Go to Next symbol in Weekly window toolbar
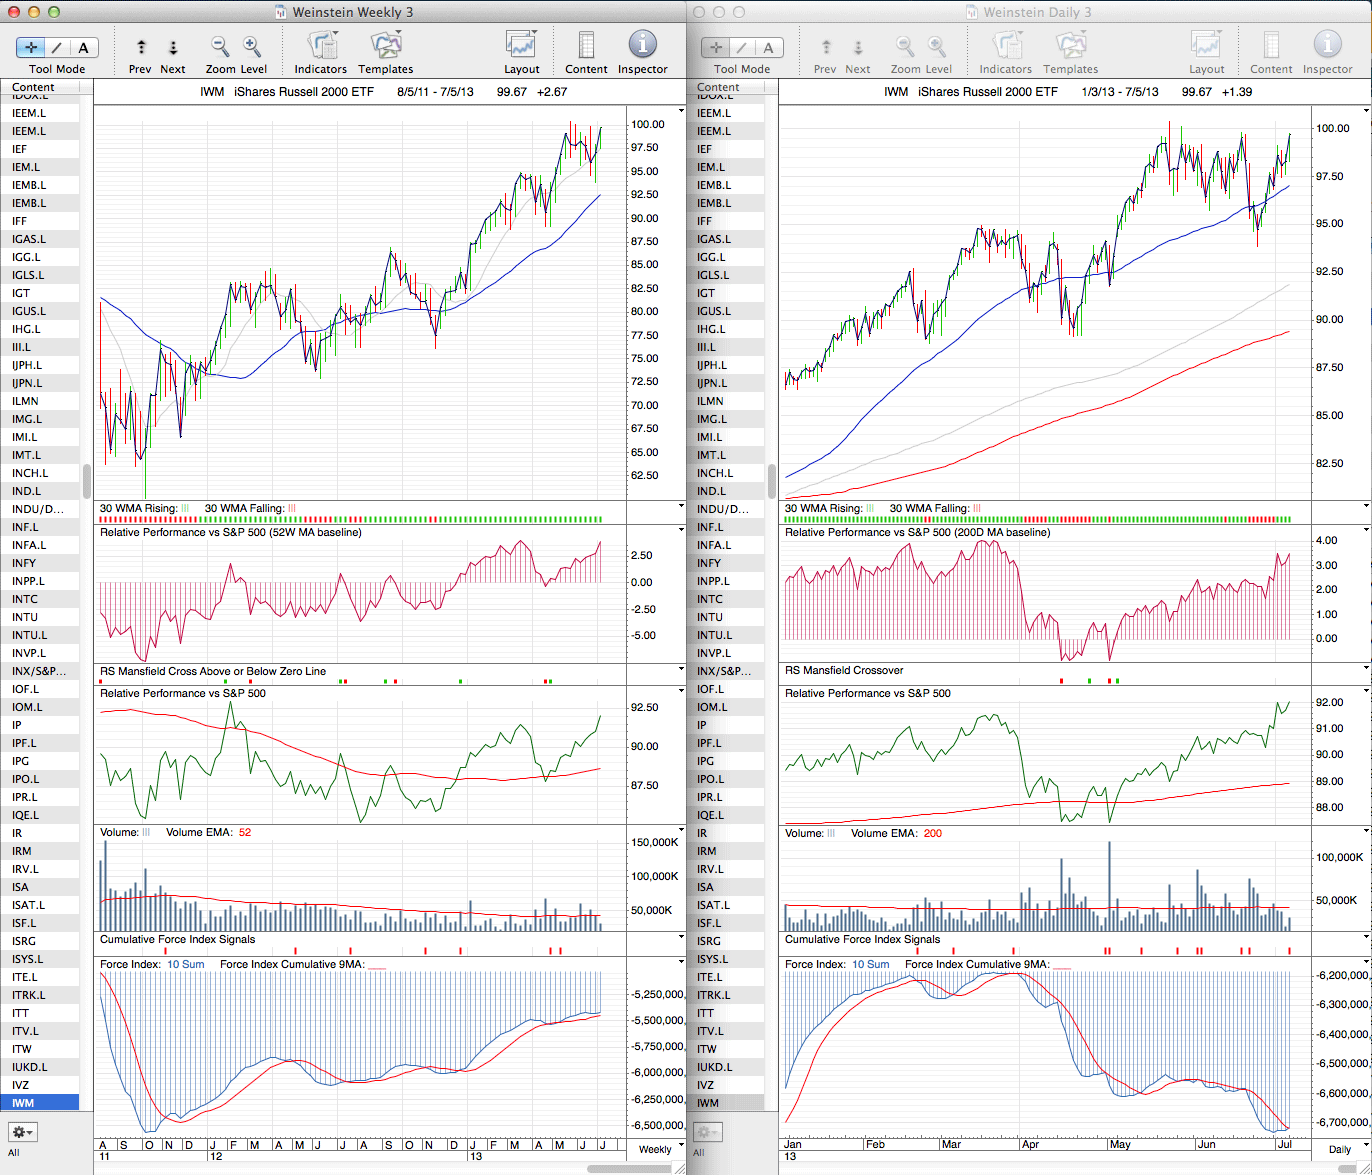The height and width of the screenshot is (1175, 1372). (172, 47)
